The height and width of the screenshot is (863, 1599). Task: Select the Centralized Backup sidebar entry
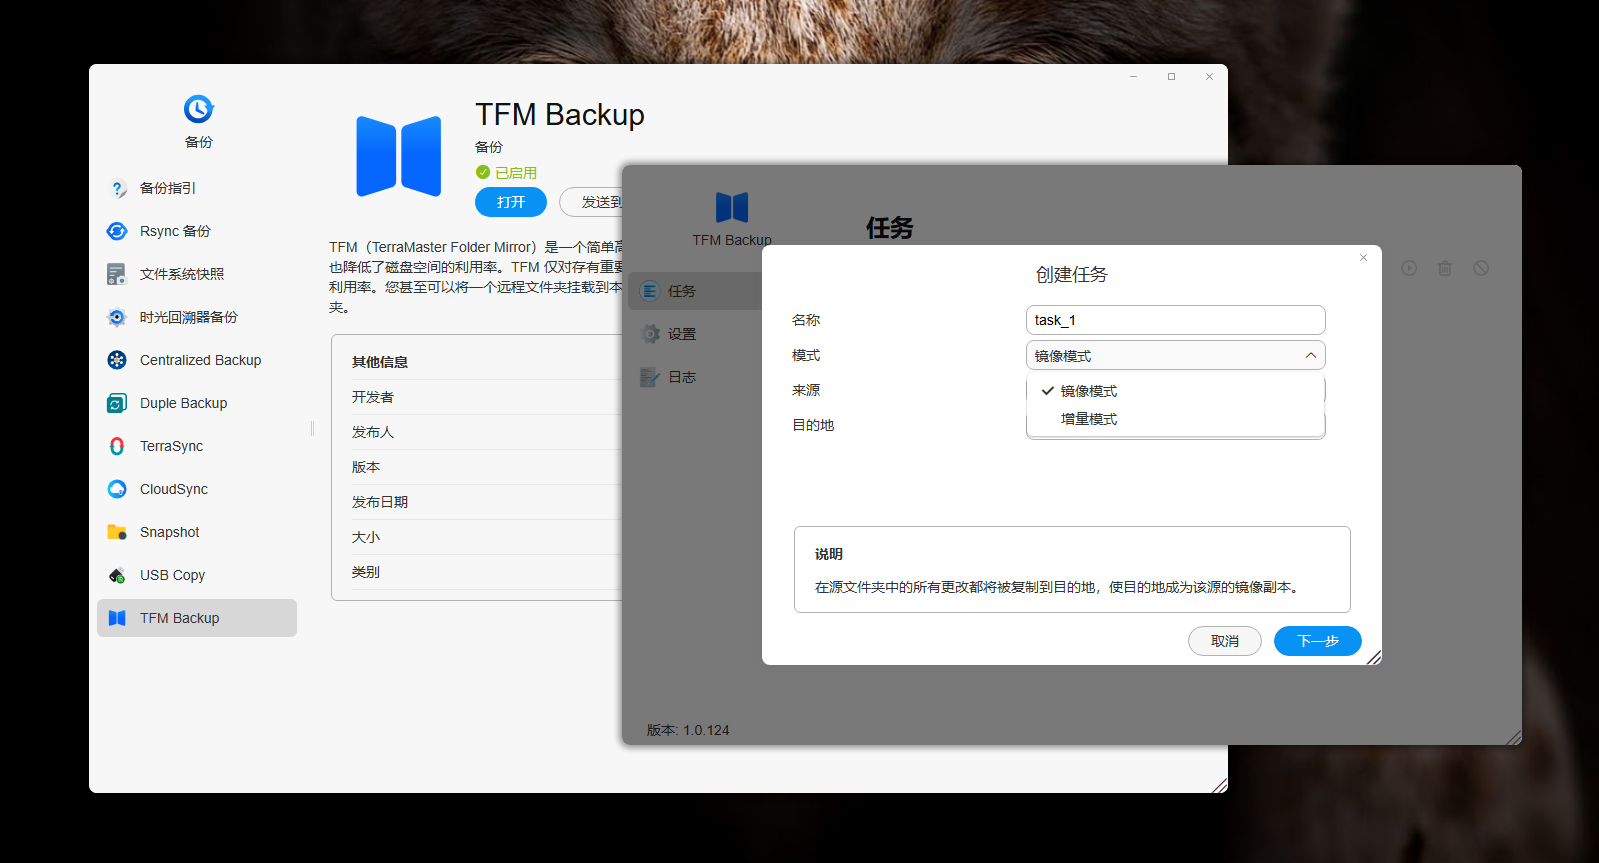pos(197,360)
